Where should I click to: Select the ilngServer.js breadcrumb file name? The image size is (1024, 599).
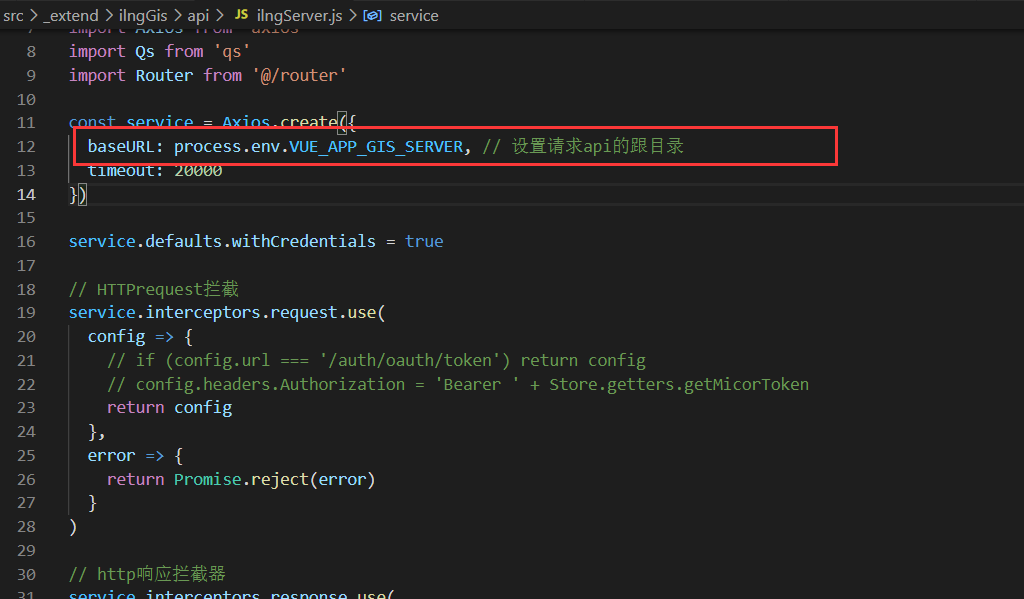(297, 16)
